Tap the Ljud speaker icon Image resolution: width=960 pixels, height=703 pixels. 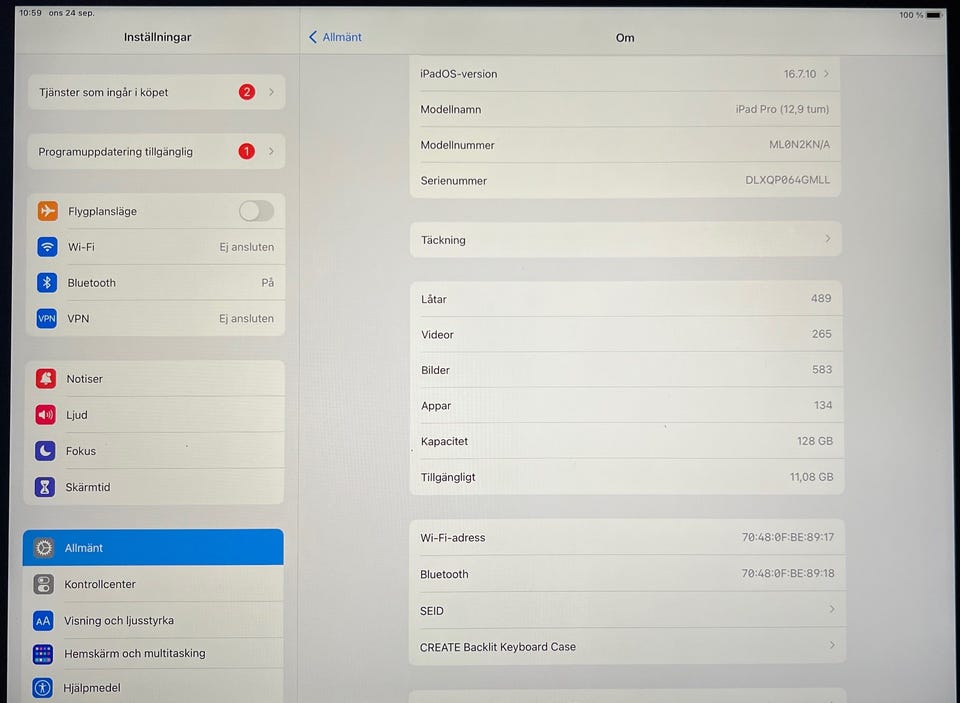pos(45,415)
